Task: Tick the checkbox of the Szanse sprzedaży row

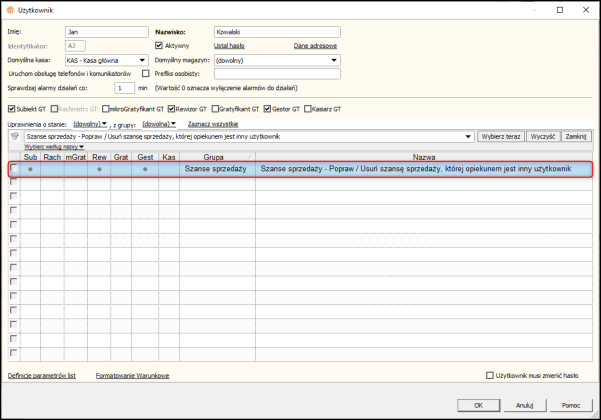Action: pyautogui.click(x=14, y=168)
